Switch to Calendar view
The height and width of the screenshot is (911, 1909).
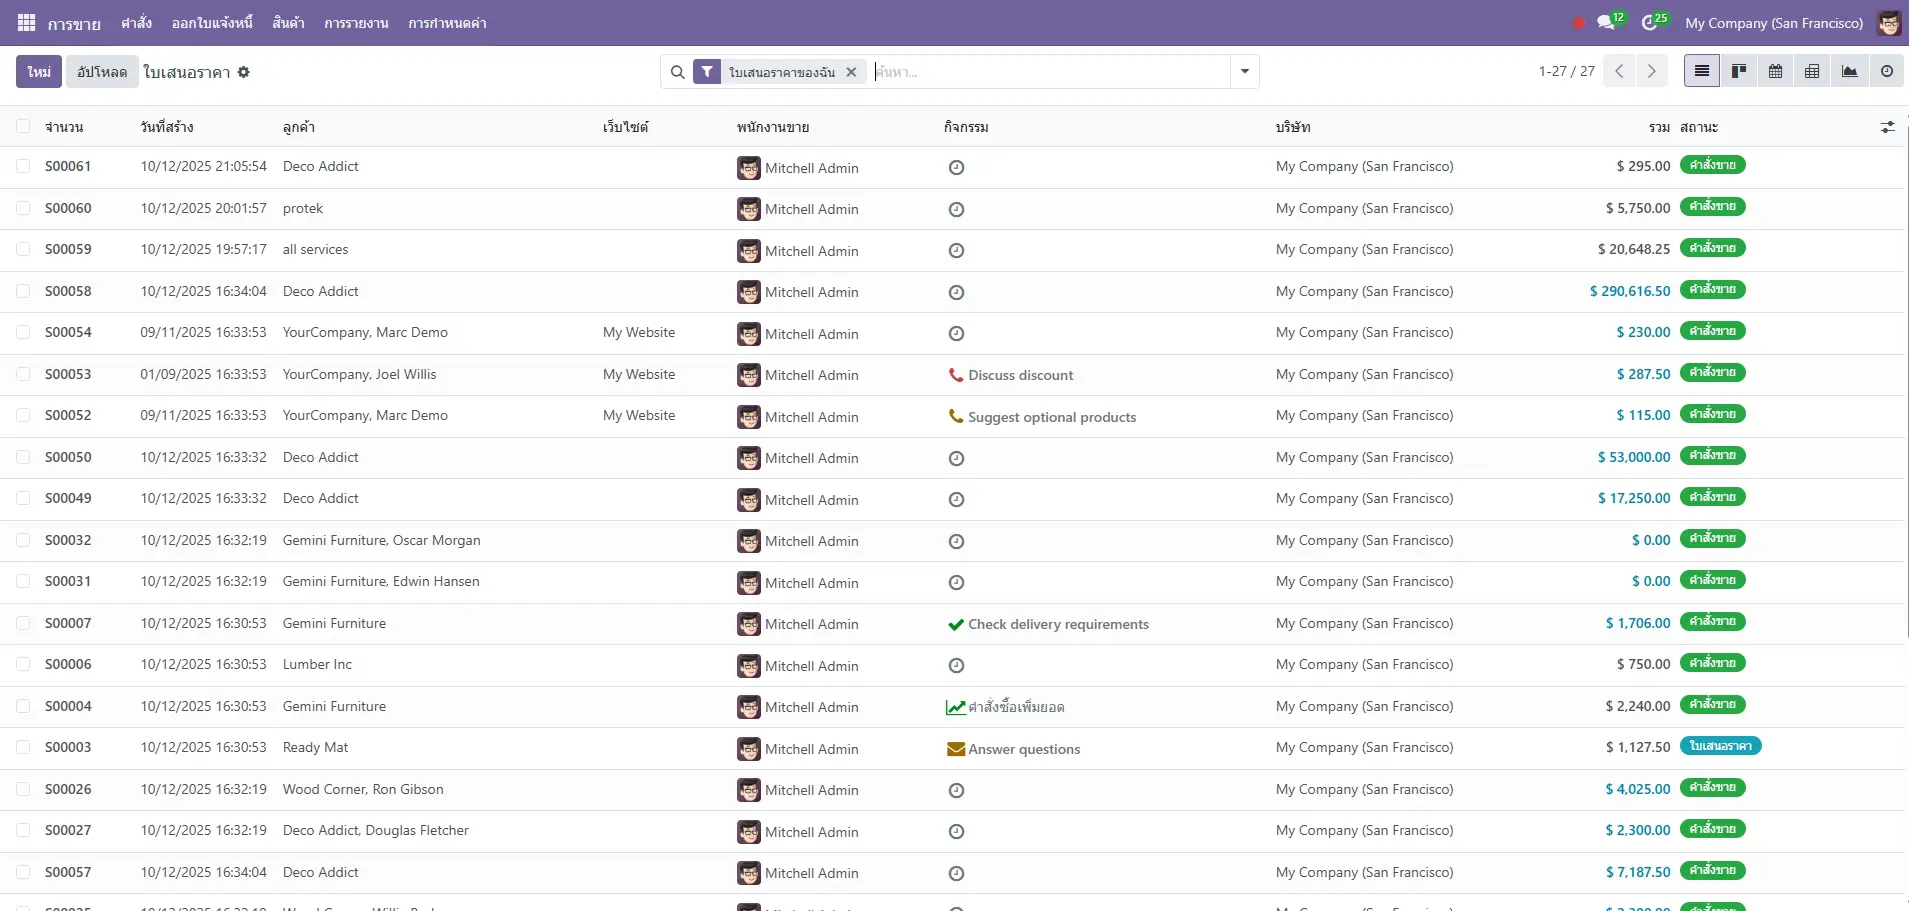(1775, 71)
